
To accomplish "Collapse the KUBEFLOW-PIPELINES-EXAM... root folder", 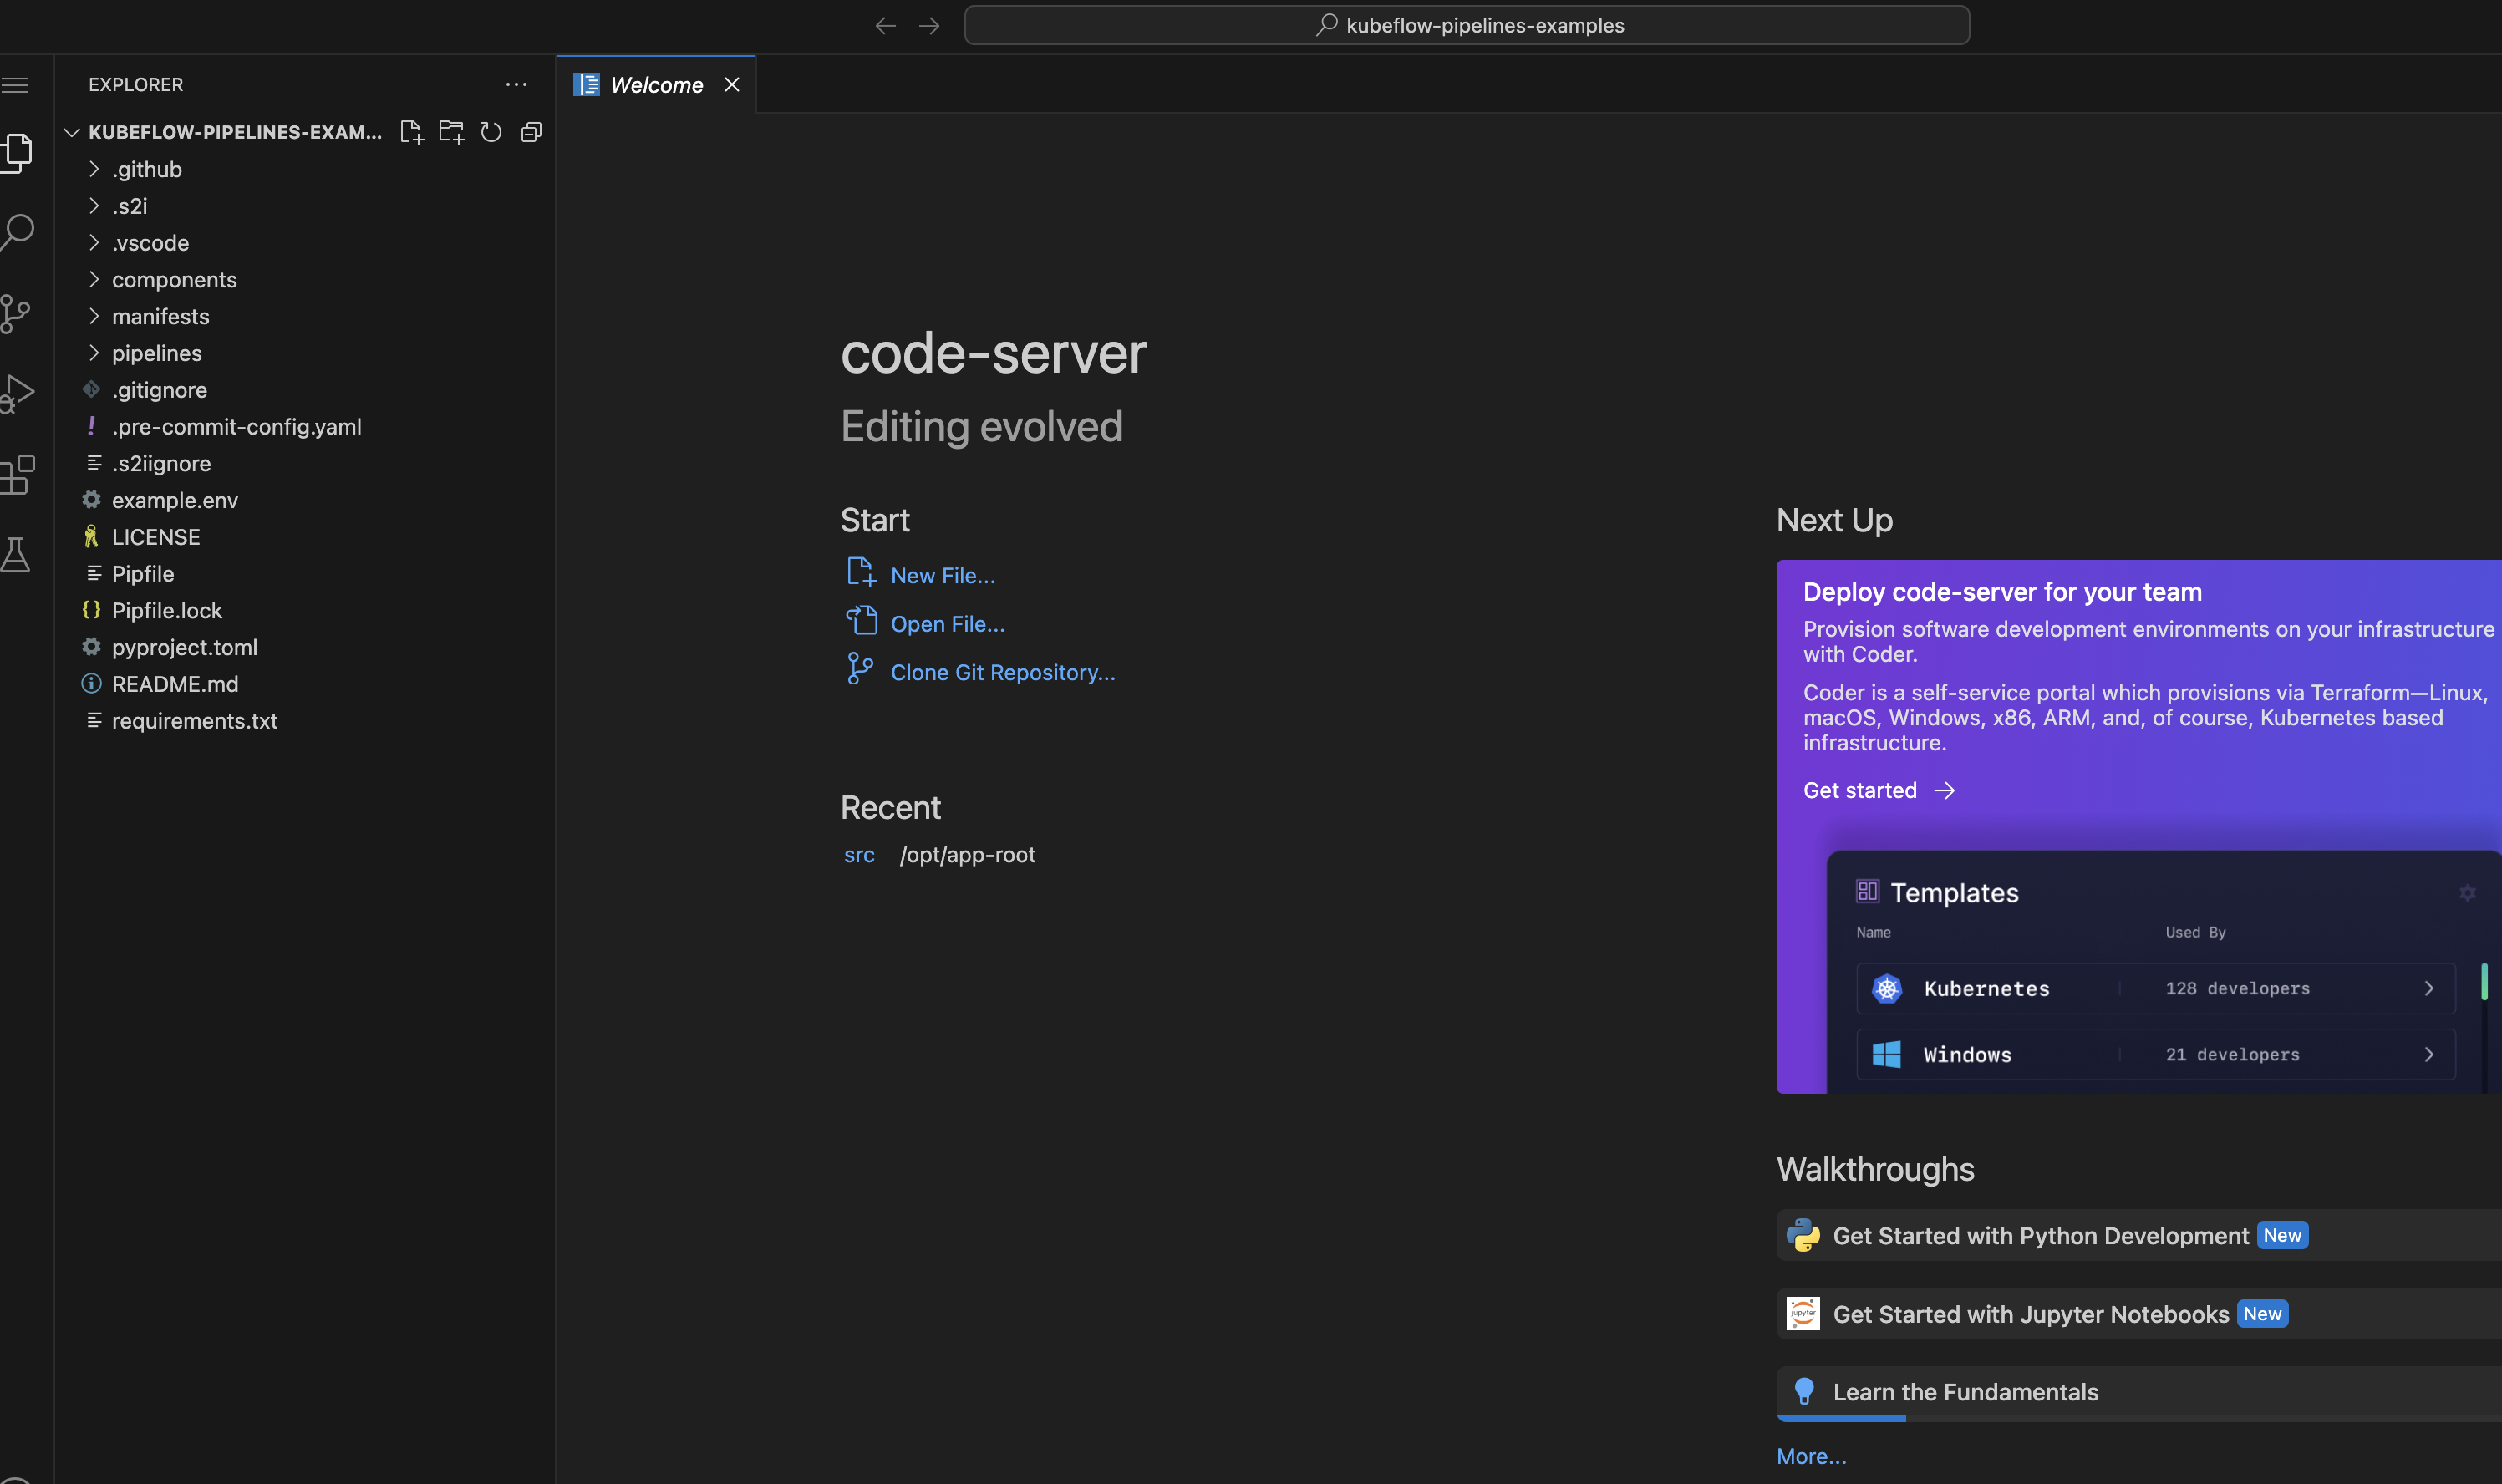I will tap(235, 132).
